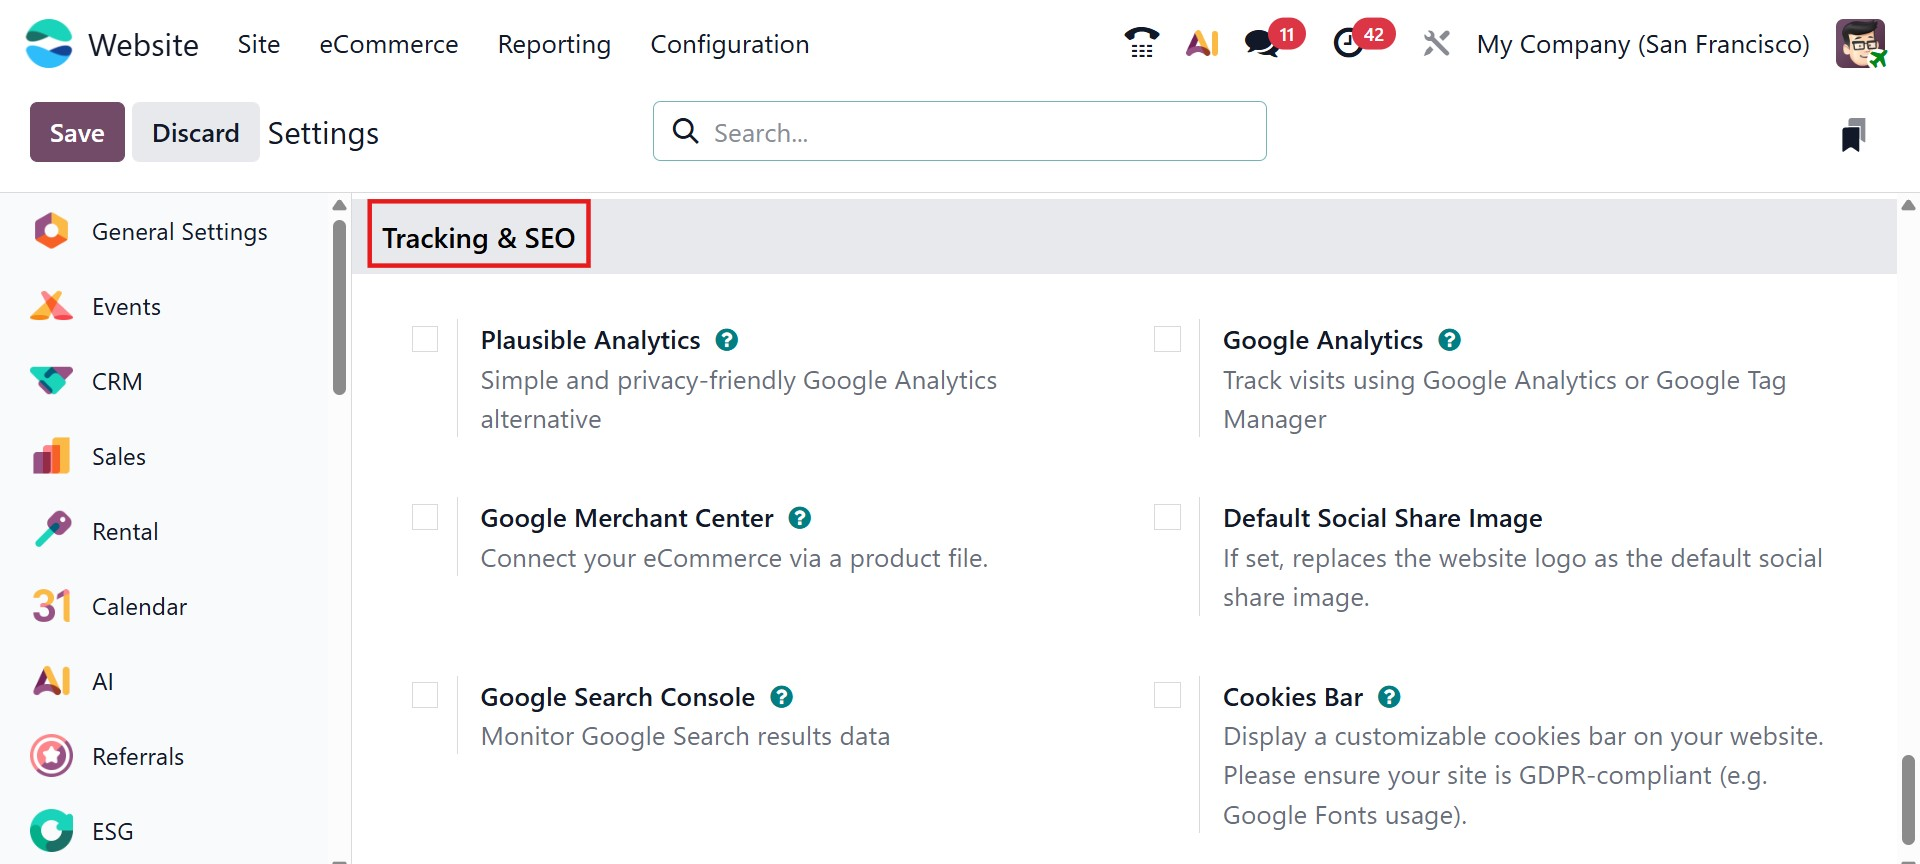Open the company switcher My Company

click(1642, 45)
